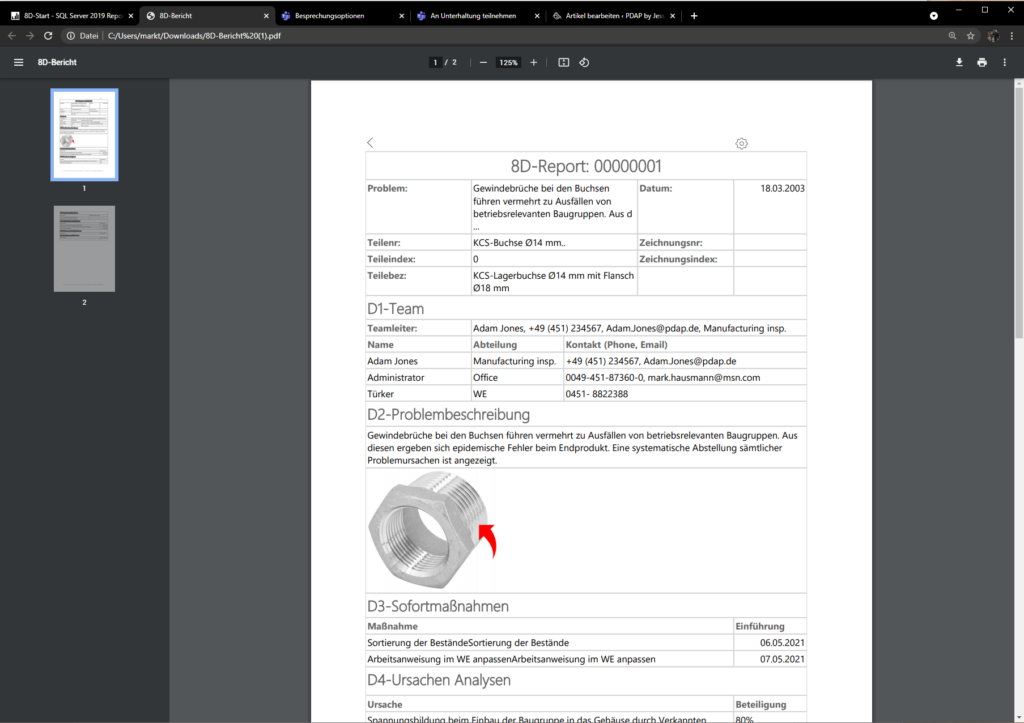The height and width of the screenshot is (723, 1024).
Task: View file site information icon
Action: pyautogui.click(x=71, y=36)
